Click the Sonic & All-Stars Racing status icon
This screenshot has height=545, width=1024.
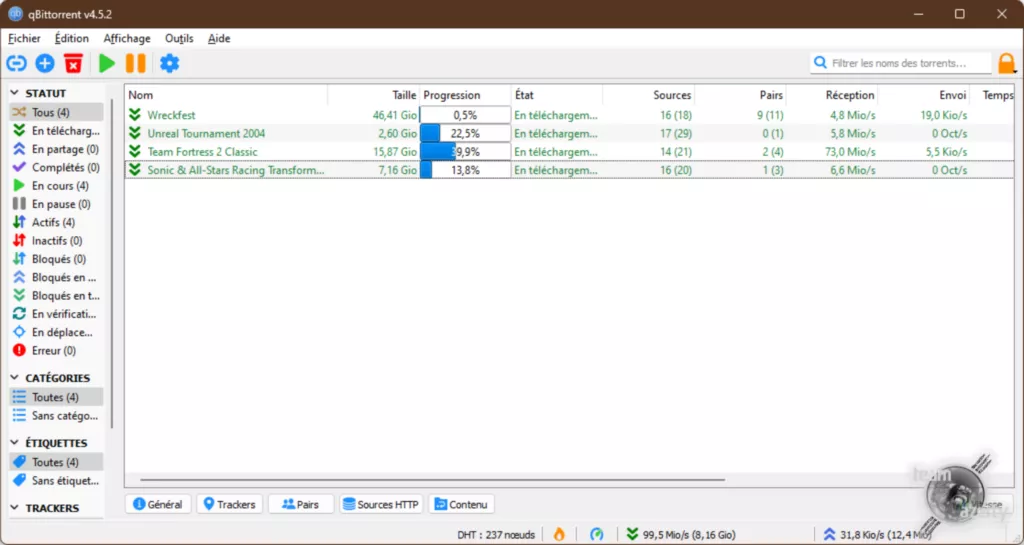135,170
